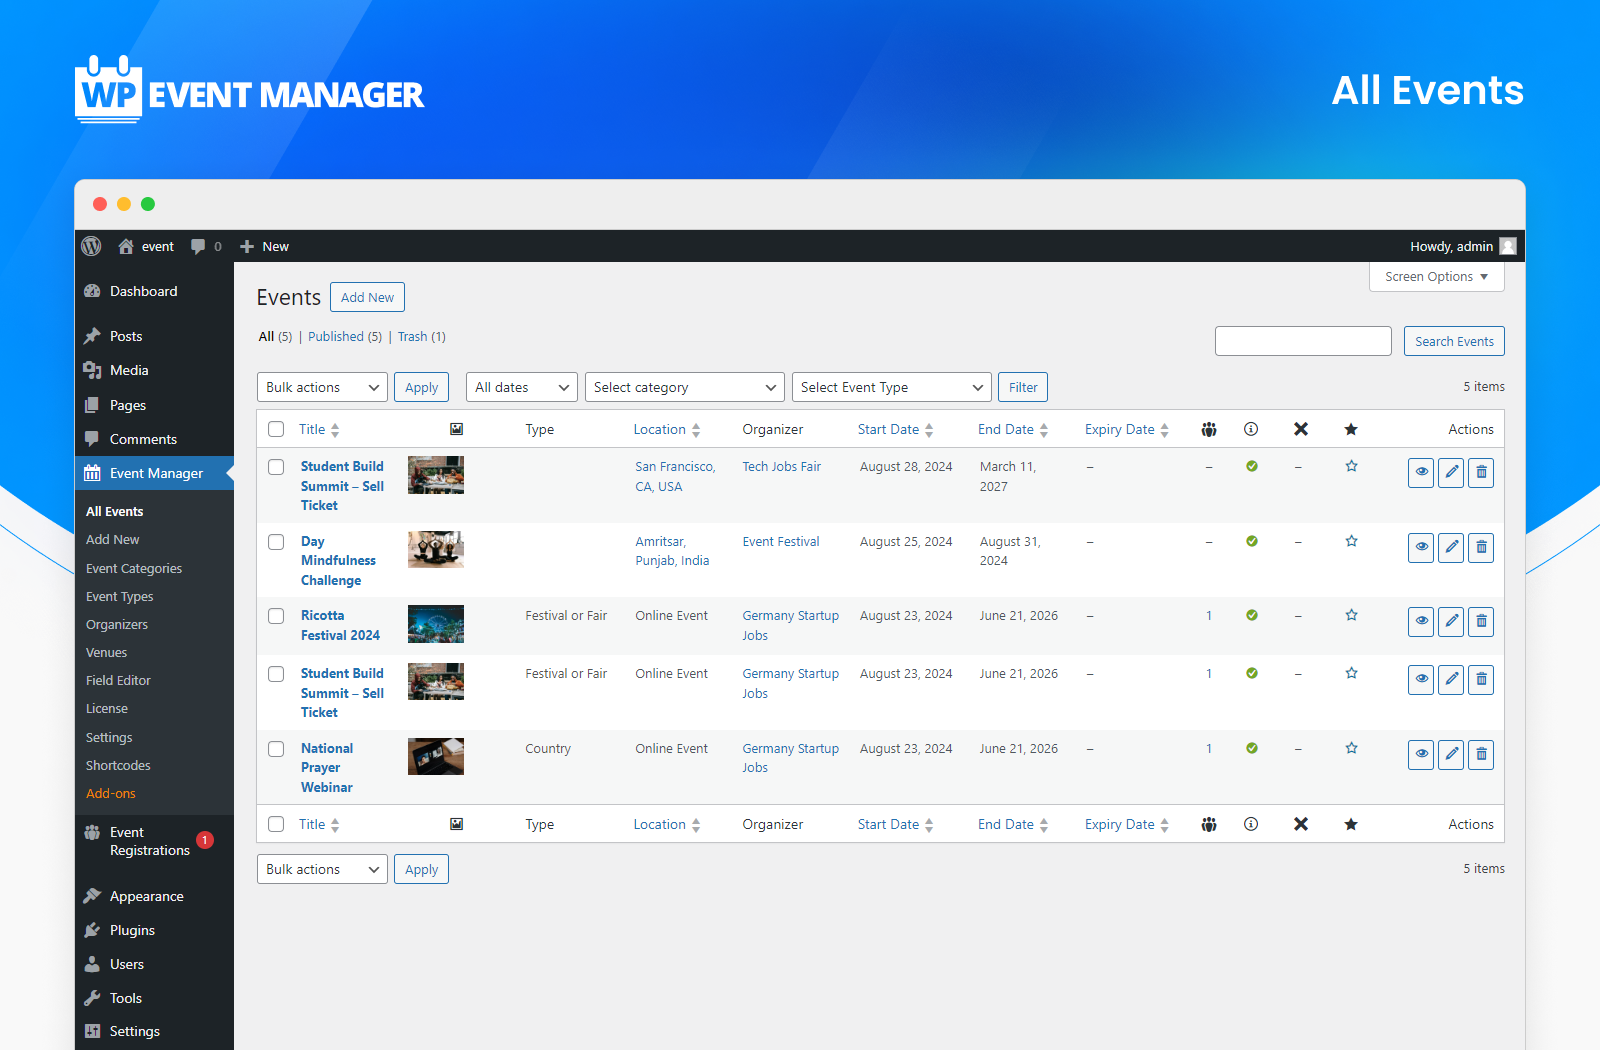Click the info status icon column header
This screenshot has width=1600, height=1050.
pyautogui.click(x=1251, y=429)
